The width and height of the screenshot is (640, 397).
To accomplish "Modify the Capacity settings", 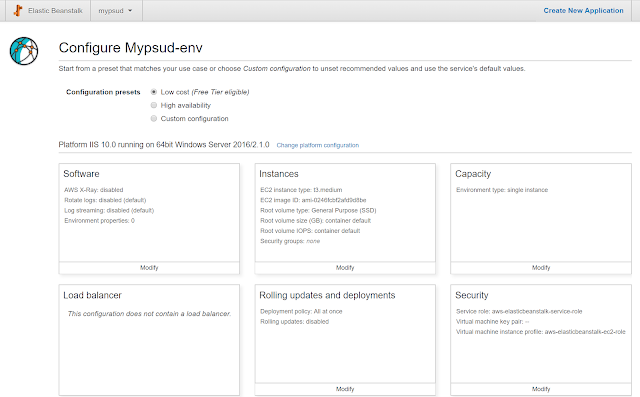I will tap(541, 268).
